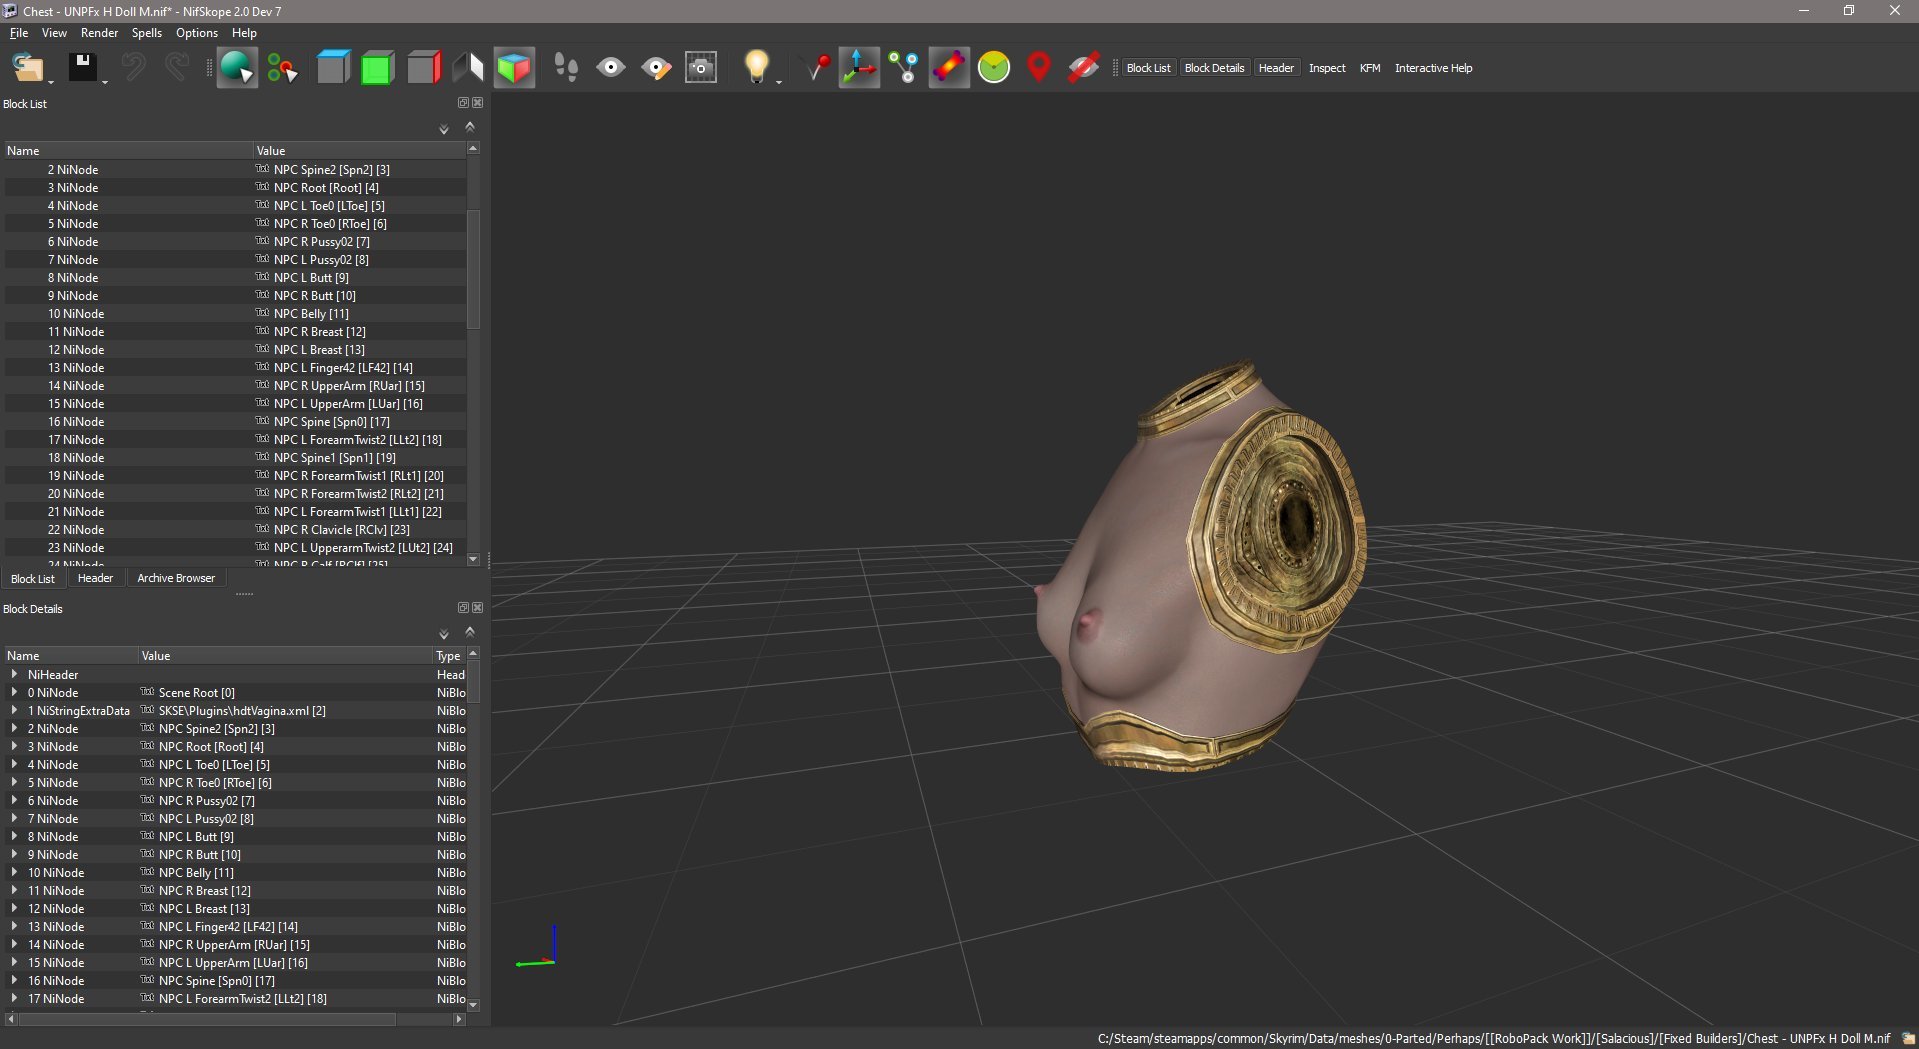Close the Block Details panel
1919x1049 pixels.
click(x=478, y=608)
